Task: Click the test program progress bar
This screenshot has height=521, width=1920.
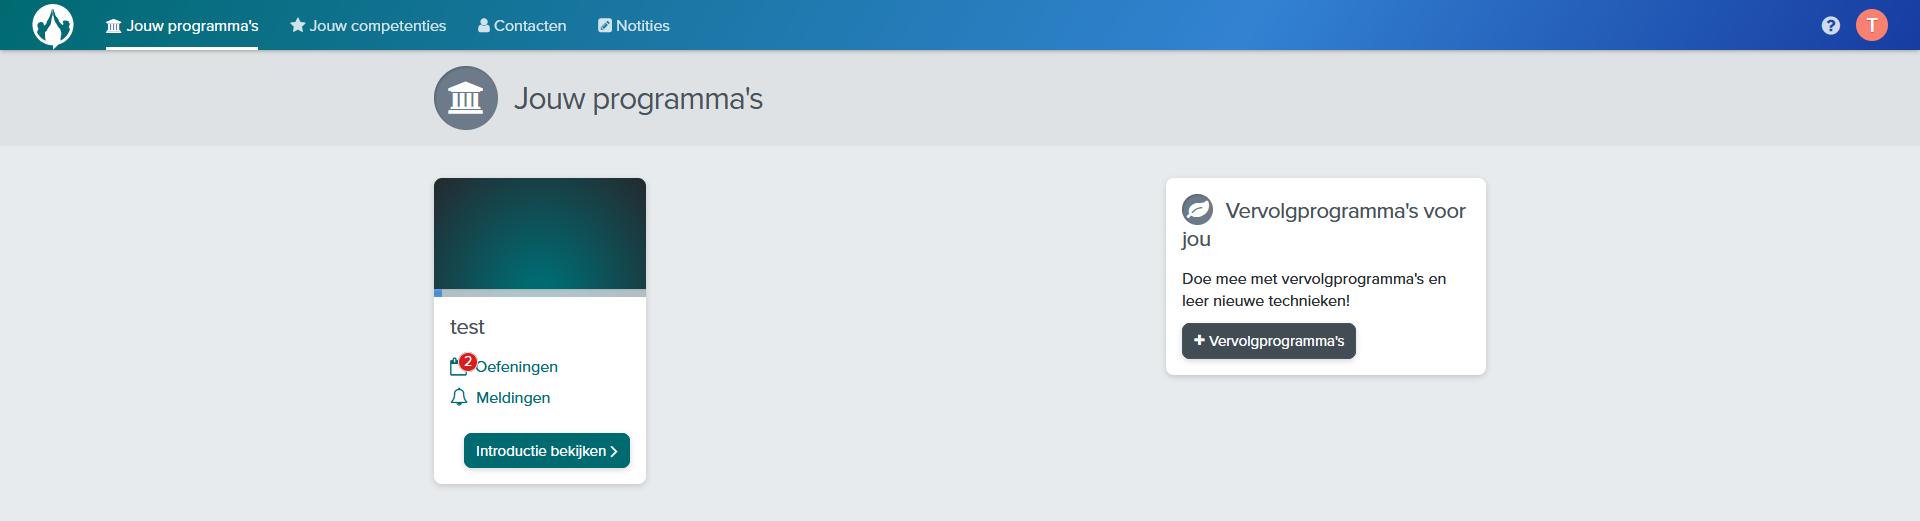Action: [x=540, y=293]
